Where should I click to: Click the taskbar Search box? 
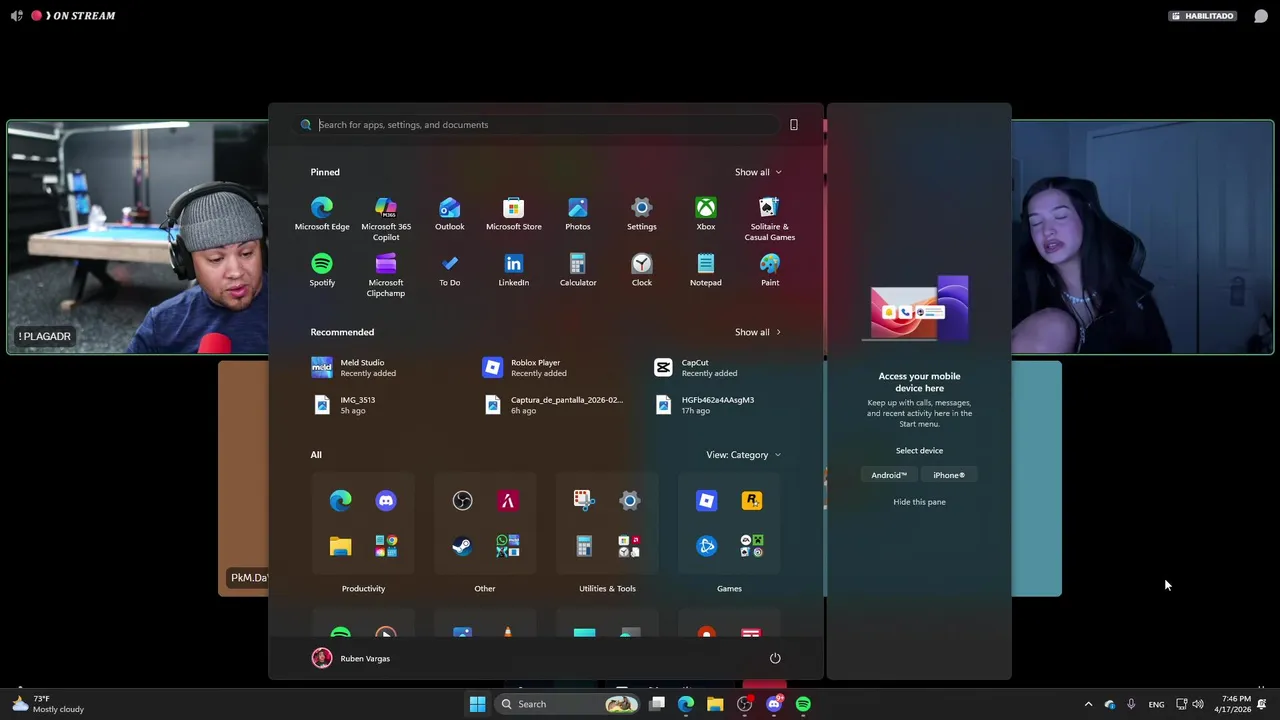click(x=567, y=704)
